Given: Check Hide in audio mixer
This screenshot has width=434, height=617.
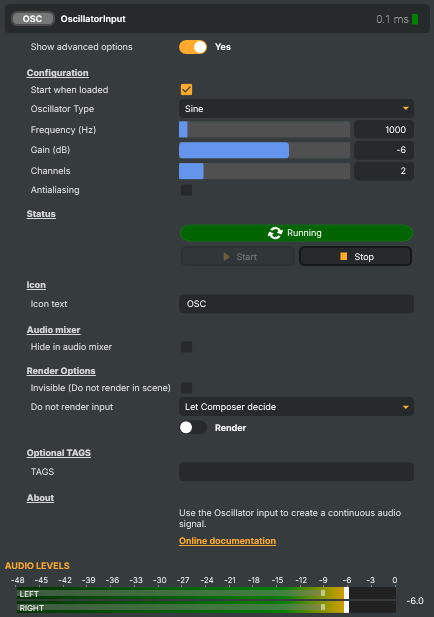Looking at the screenshot, I should 187,347.
